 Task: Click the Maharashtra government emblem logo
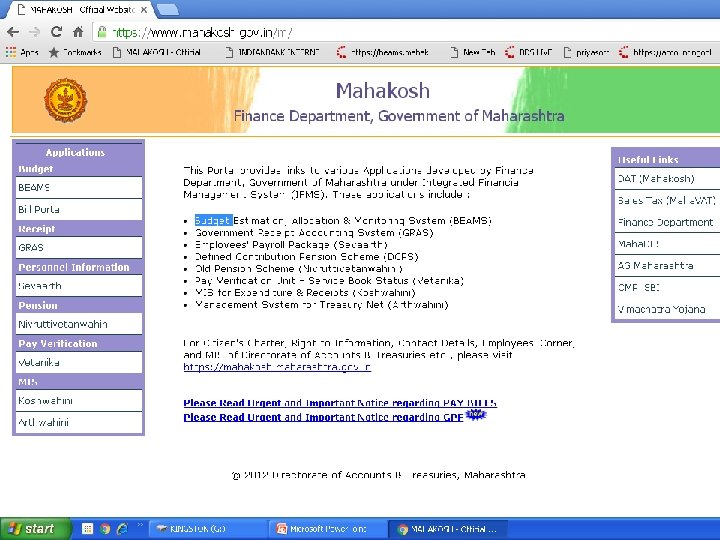(x=65, y=100)
